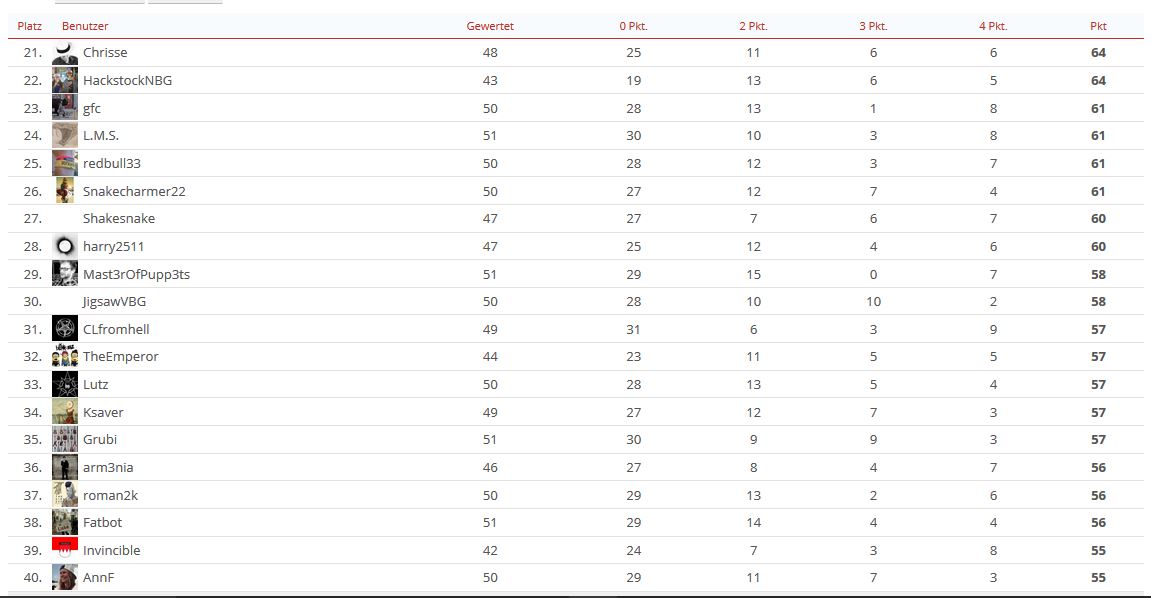
Task: Select Lutz's dark star avatar
Action: (65, 384)
